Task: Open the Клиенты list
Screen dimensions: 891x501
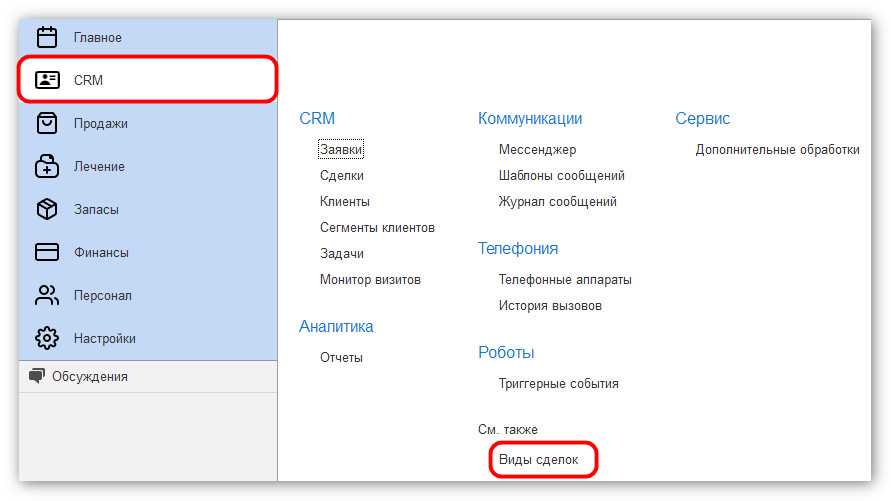Action: click(344, 202)
